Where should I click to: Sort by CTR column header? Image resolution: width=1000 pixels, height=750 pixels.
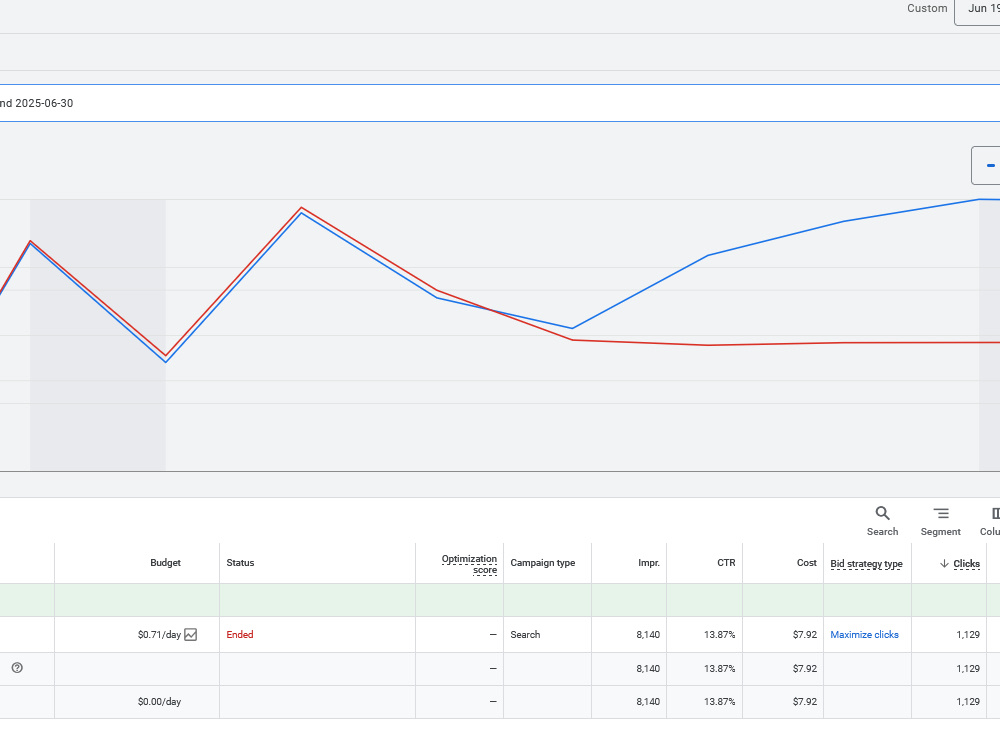click(x=726, y=562)
